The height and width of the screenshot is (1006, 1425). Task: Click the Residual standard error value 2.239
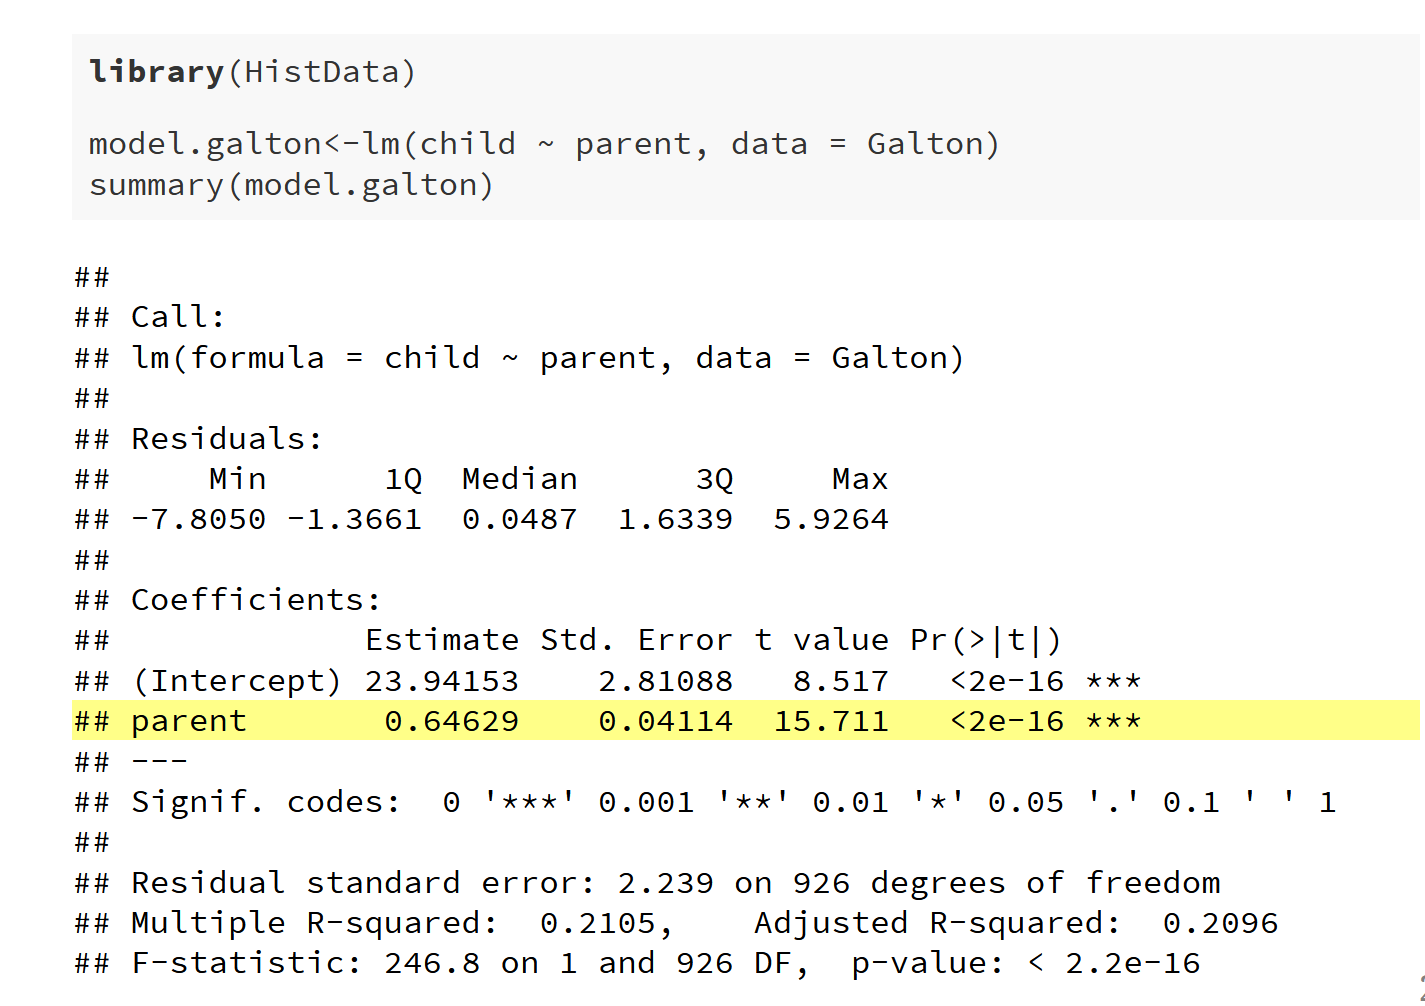click(x=666, y=883)
